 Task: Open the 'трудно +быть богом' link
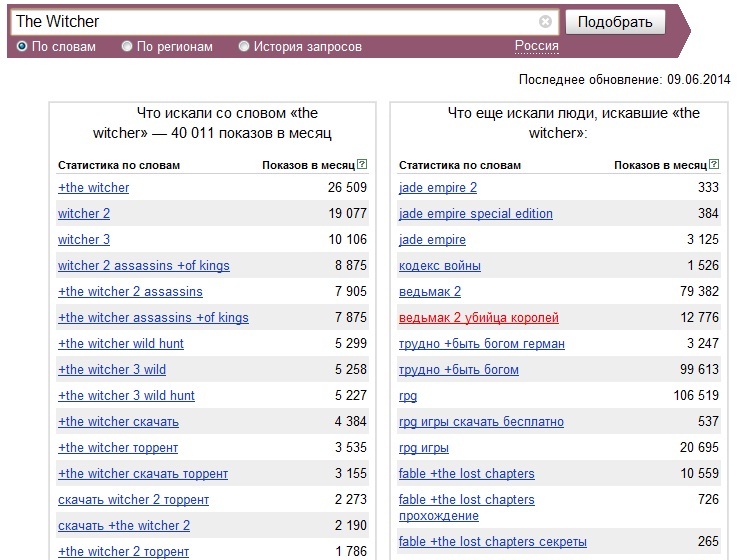[x=458, y=369]
